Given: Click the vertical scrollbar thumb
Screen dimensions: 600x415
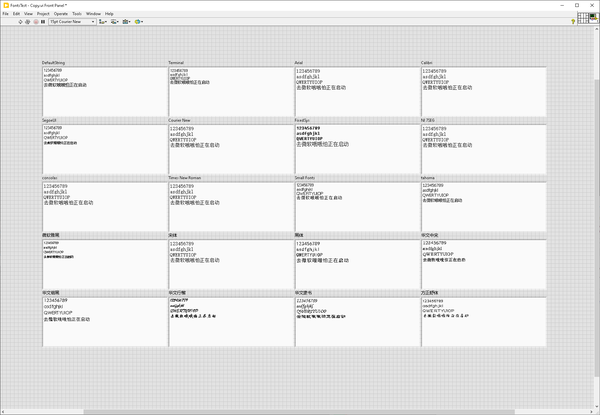Looking at the screenshot, I should (x=597, y=226).
